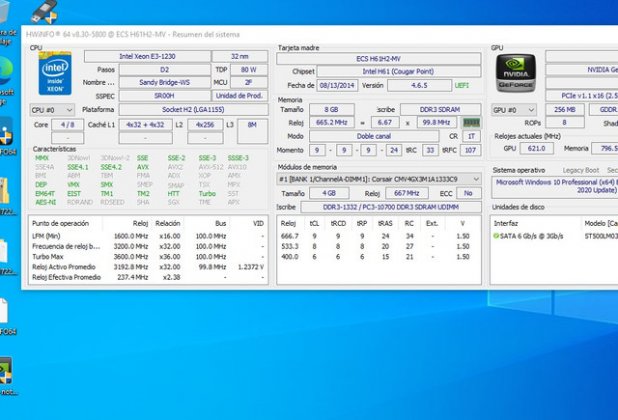
Task: Click the AVX feature flag
Action: coord(143,167)
